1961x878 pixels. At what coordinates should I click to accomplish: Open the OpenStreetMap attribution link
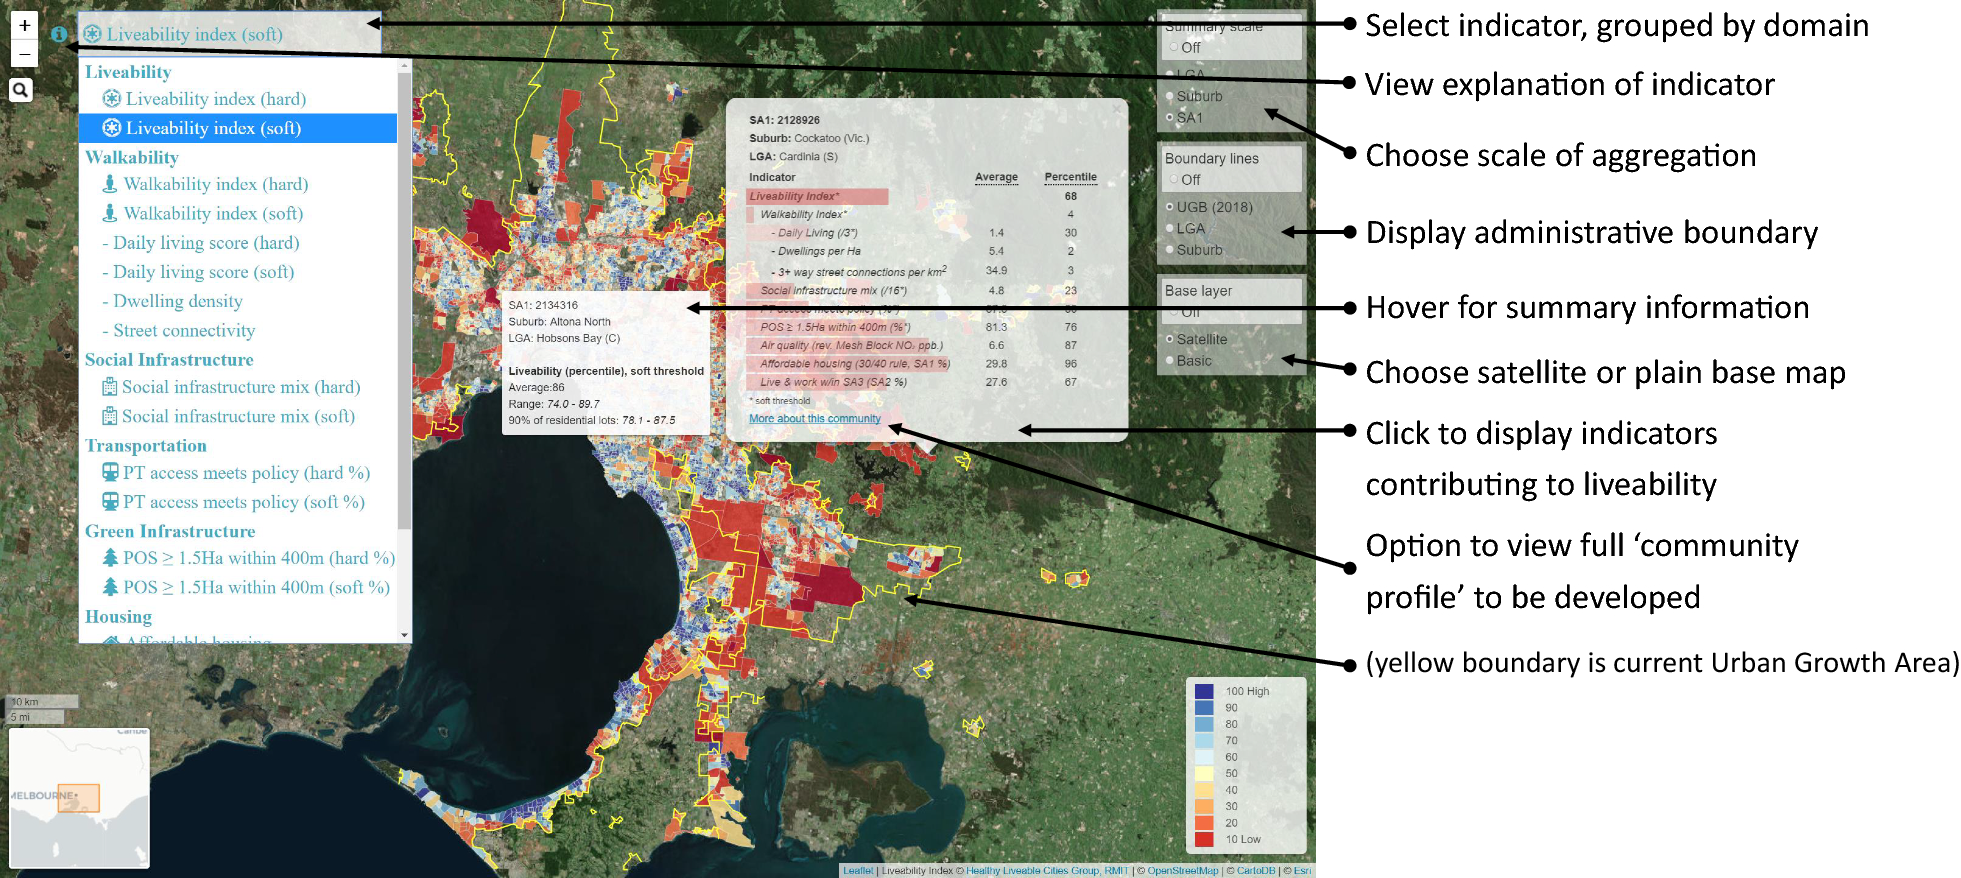coord(1183,871)
